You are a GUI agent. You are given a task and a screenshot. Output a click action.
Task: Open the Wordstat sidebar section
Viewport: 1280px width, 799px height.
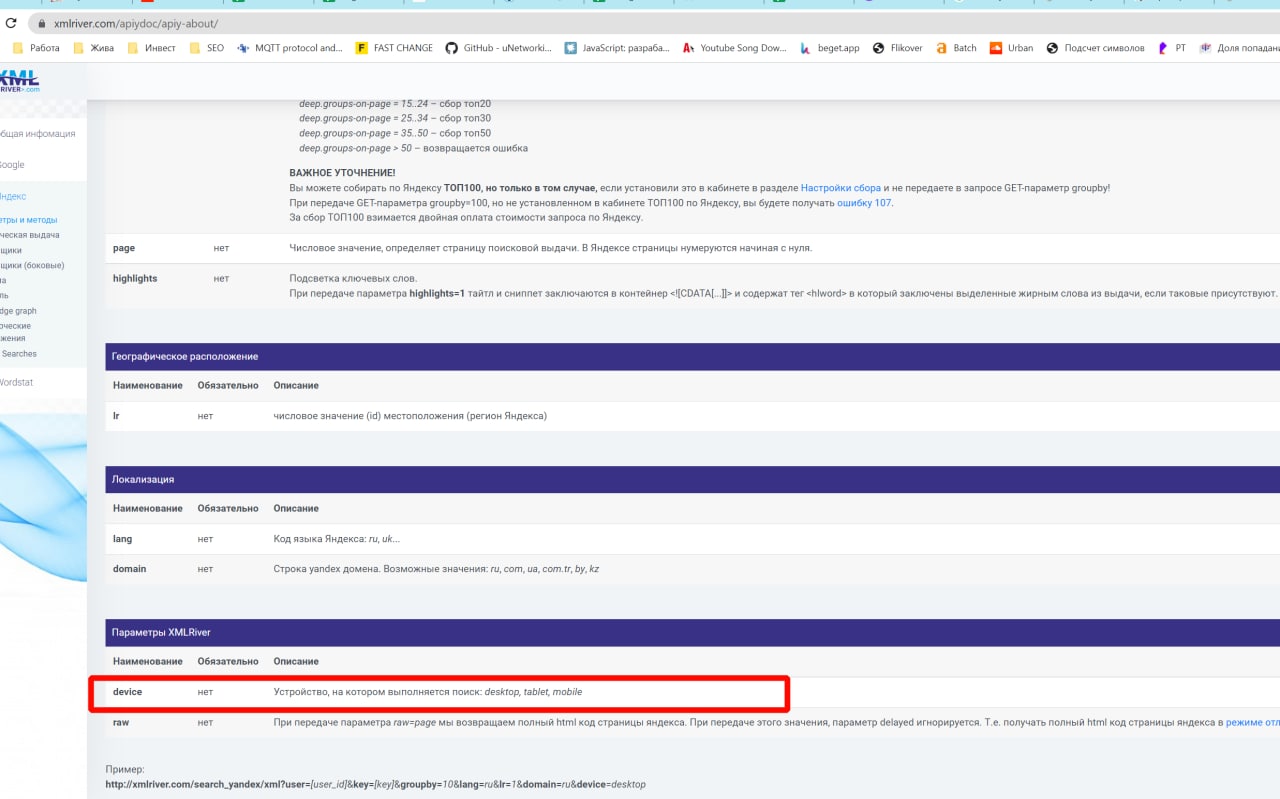[x=16, y=383]
